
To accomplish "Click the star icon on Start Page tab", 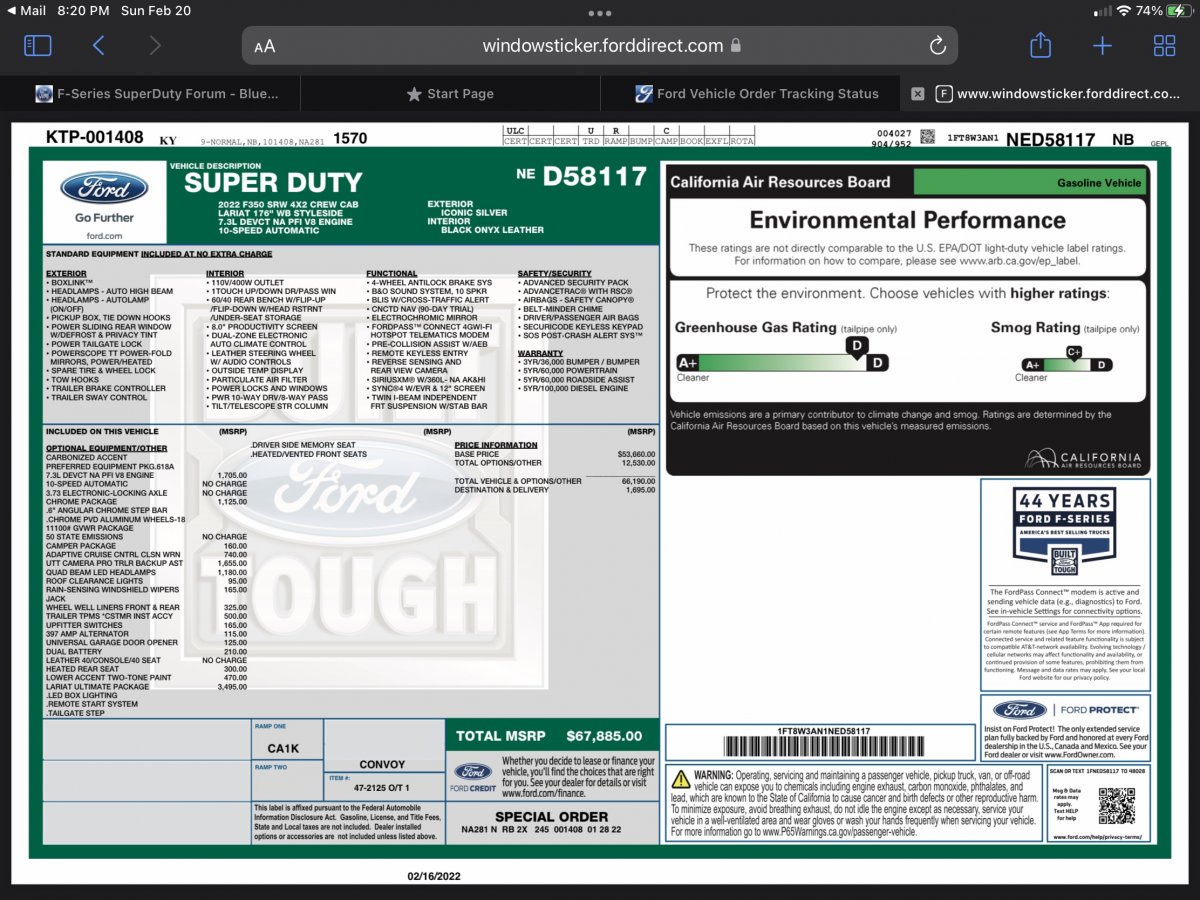I will point(414,94).
